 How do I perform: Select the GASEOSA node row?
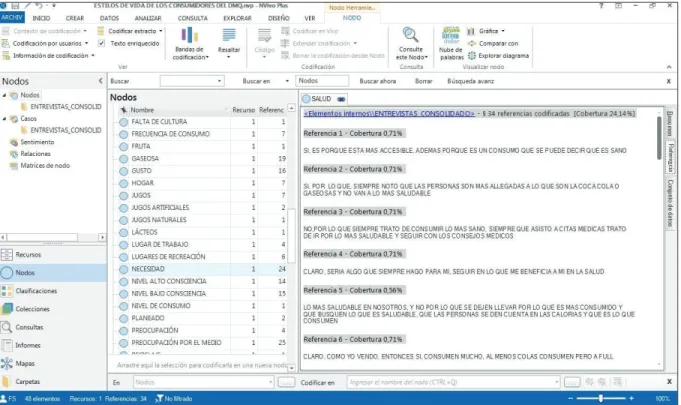tap(202, 159)
